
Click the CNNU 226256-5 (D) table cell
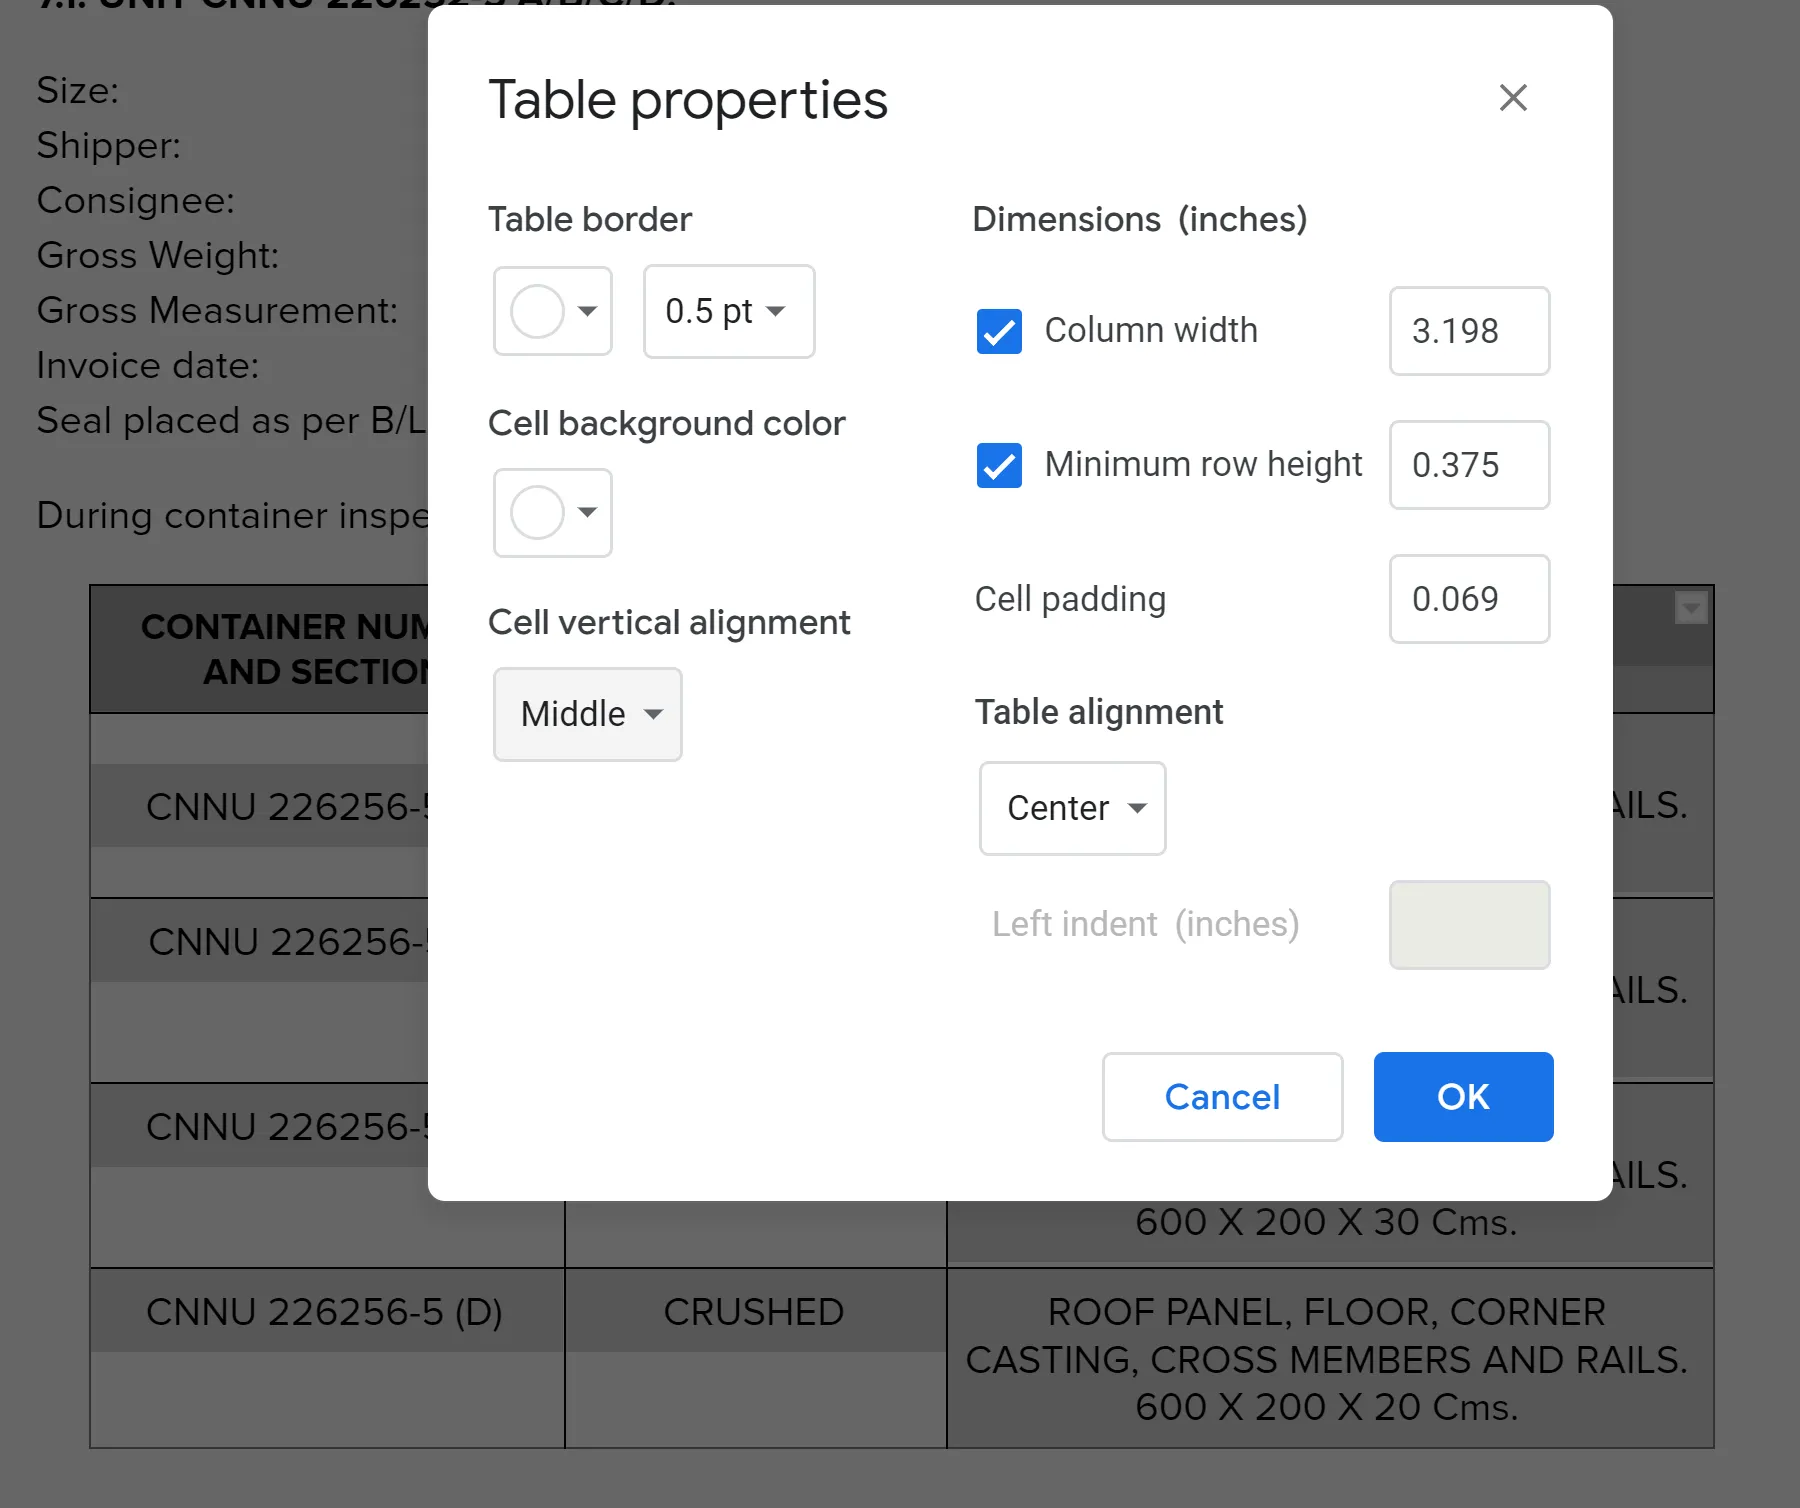(x=325, y=1312)
